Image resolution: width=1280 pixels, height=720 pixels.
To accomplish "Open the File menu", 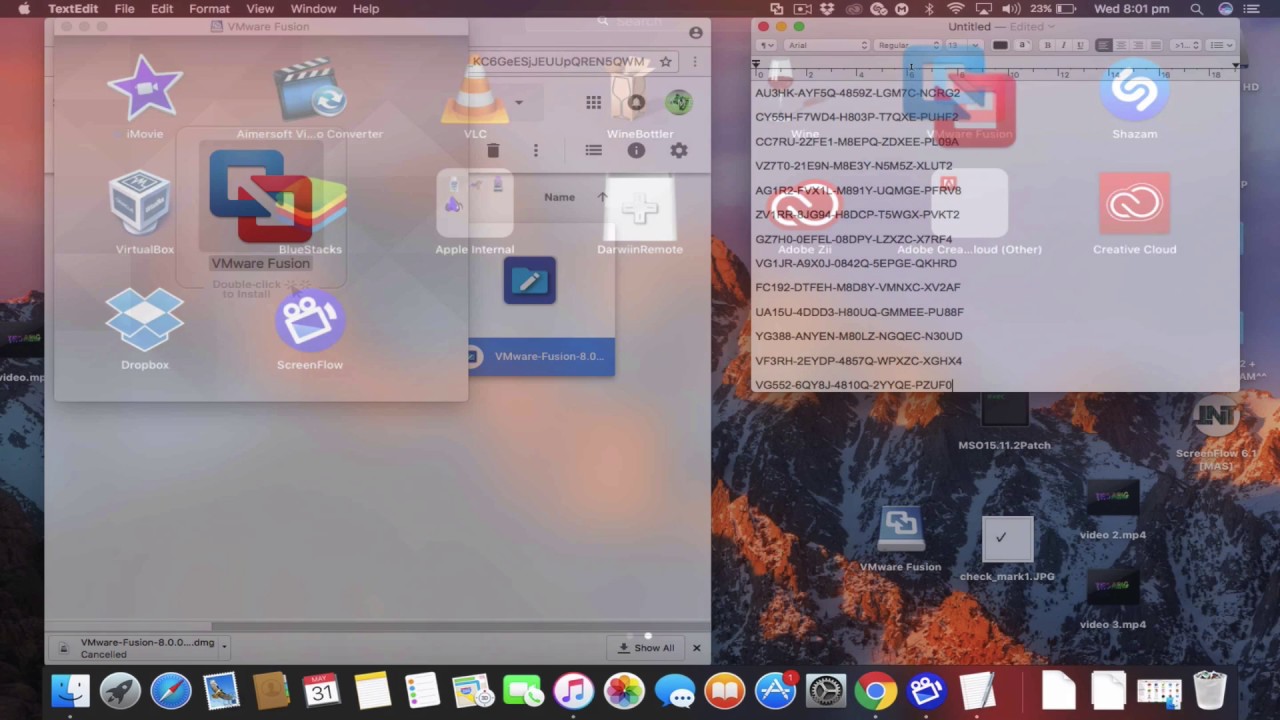I will (124, 9).
